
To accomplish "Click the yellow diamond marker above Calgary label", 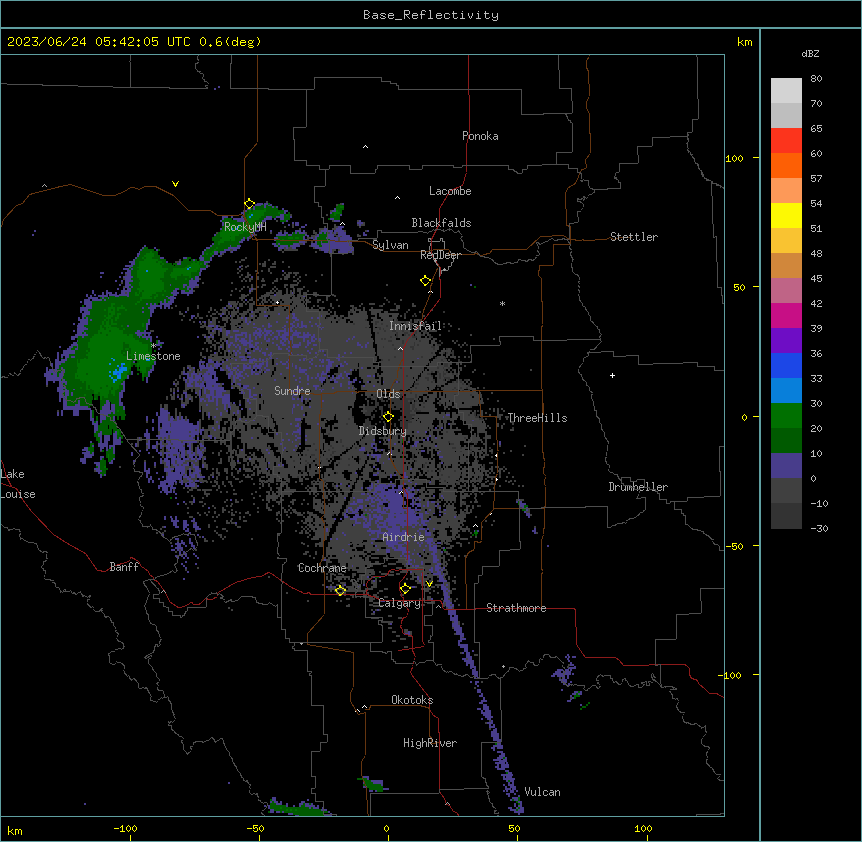I will click(406, 589).
